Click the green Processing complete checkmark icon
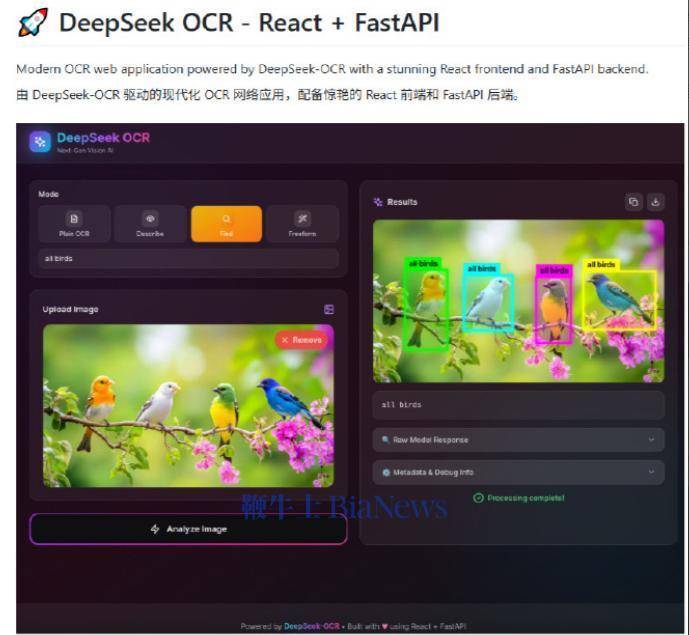 [478, 498]
